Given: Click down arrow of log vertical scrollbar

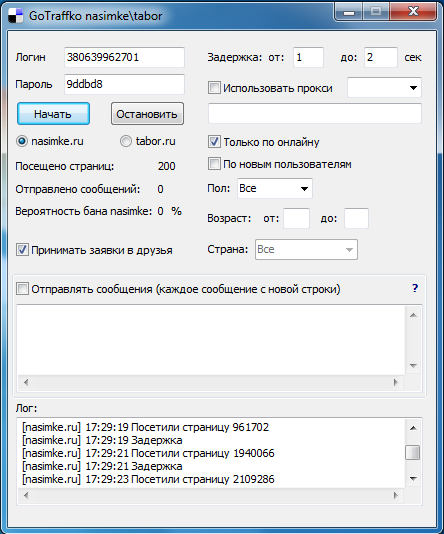Looking at the screenshot, I should coord(413,479).
